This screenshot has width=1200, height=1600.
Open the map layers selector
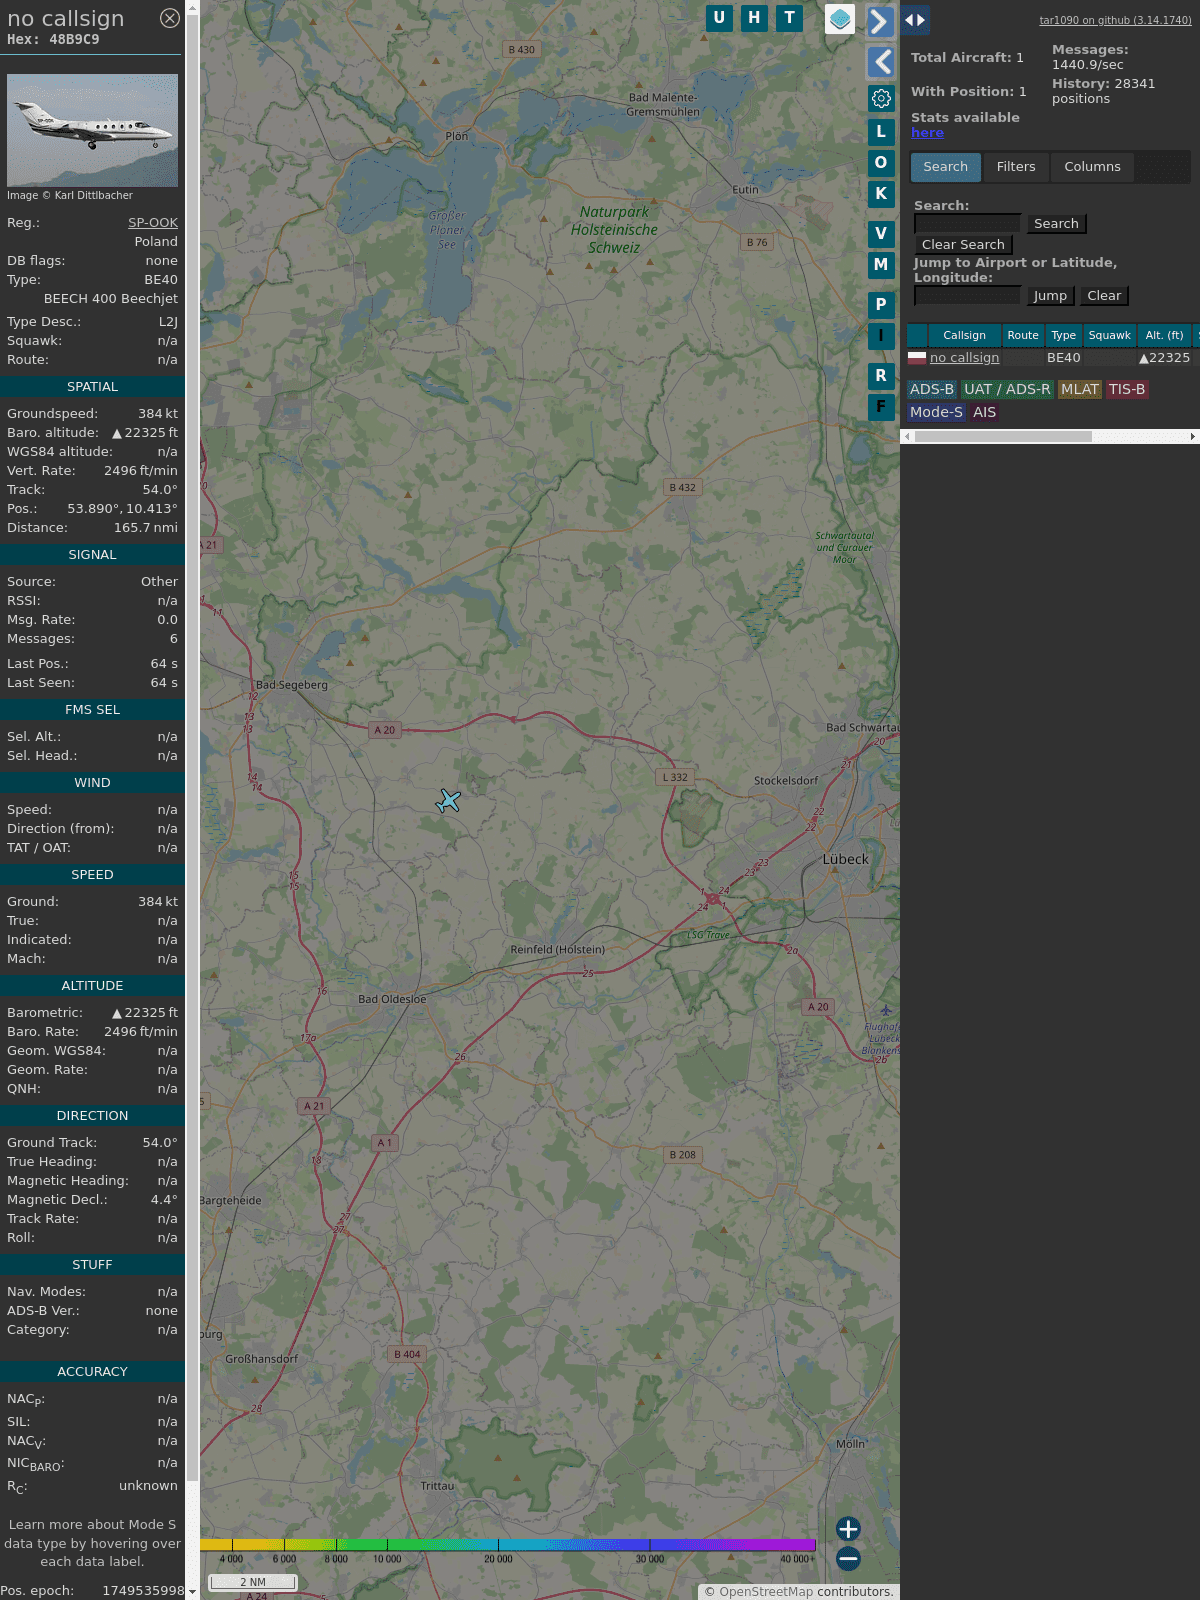point(840,19)
